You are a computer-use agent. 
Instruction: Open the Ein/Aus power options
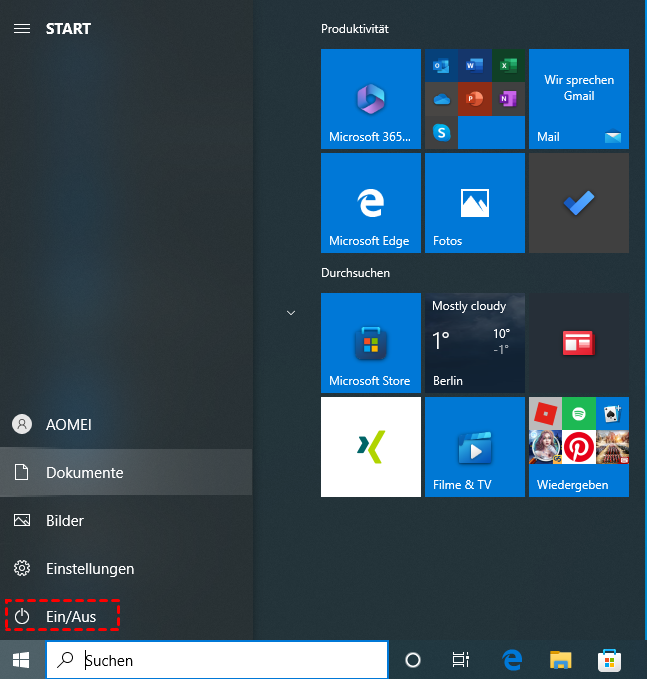point(62,617)
